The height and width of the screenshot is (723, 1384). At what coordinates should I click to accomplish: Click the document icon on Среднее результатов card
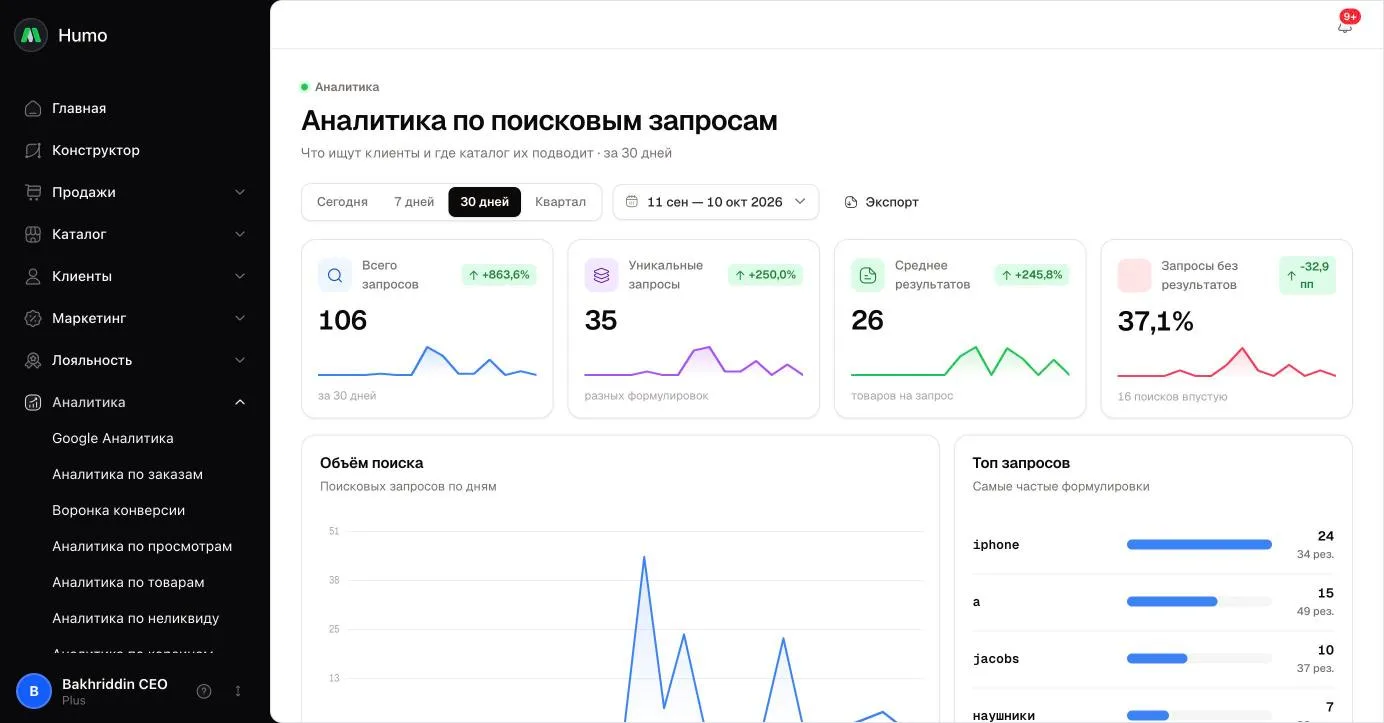(868, 275)
